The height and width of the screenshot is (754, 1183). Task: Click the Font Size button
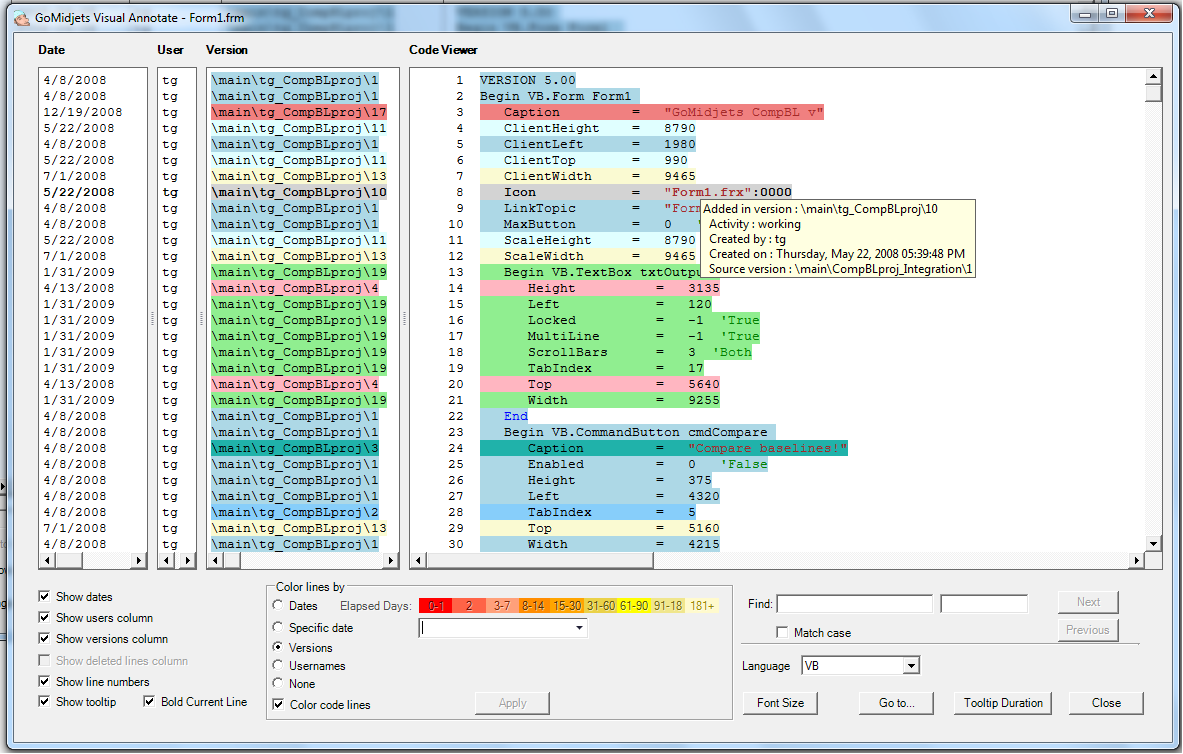click(780, 703)
